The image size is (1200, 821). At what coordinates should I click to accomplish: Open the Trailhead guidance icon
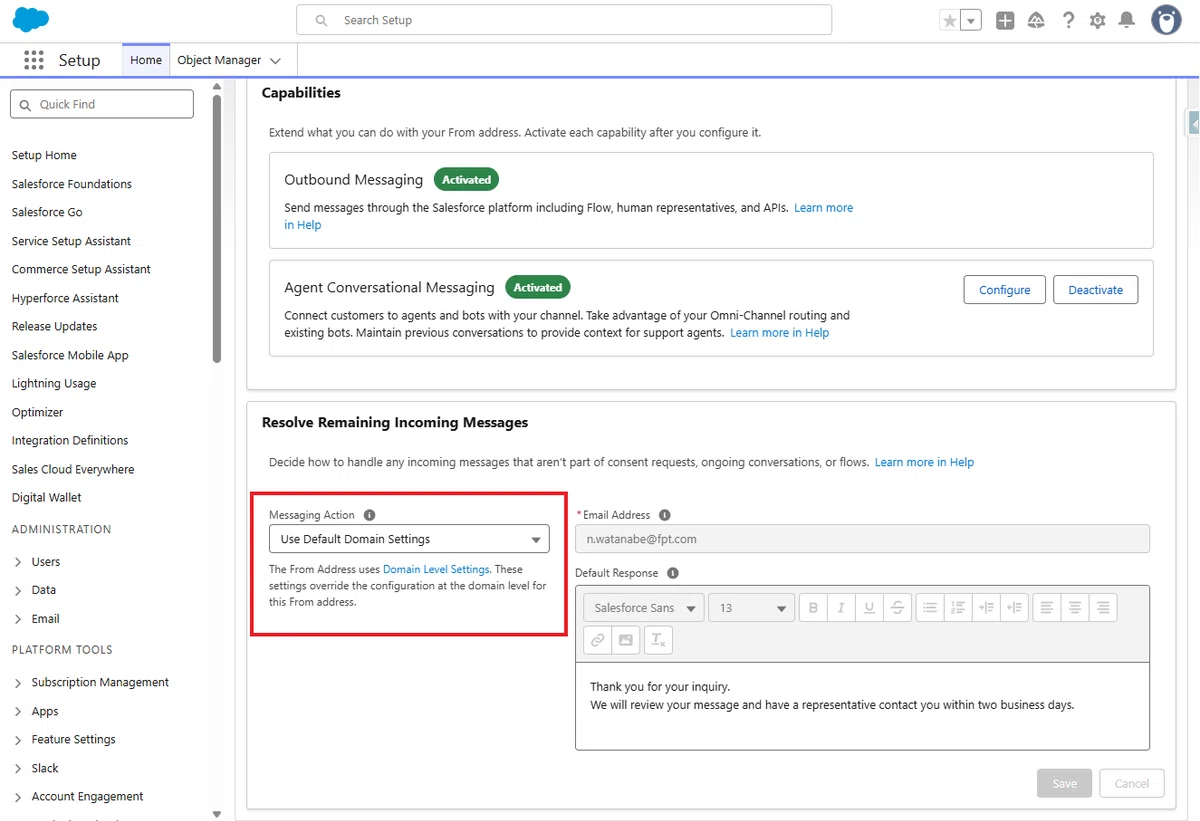point(1036,20)
